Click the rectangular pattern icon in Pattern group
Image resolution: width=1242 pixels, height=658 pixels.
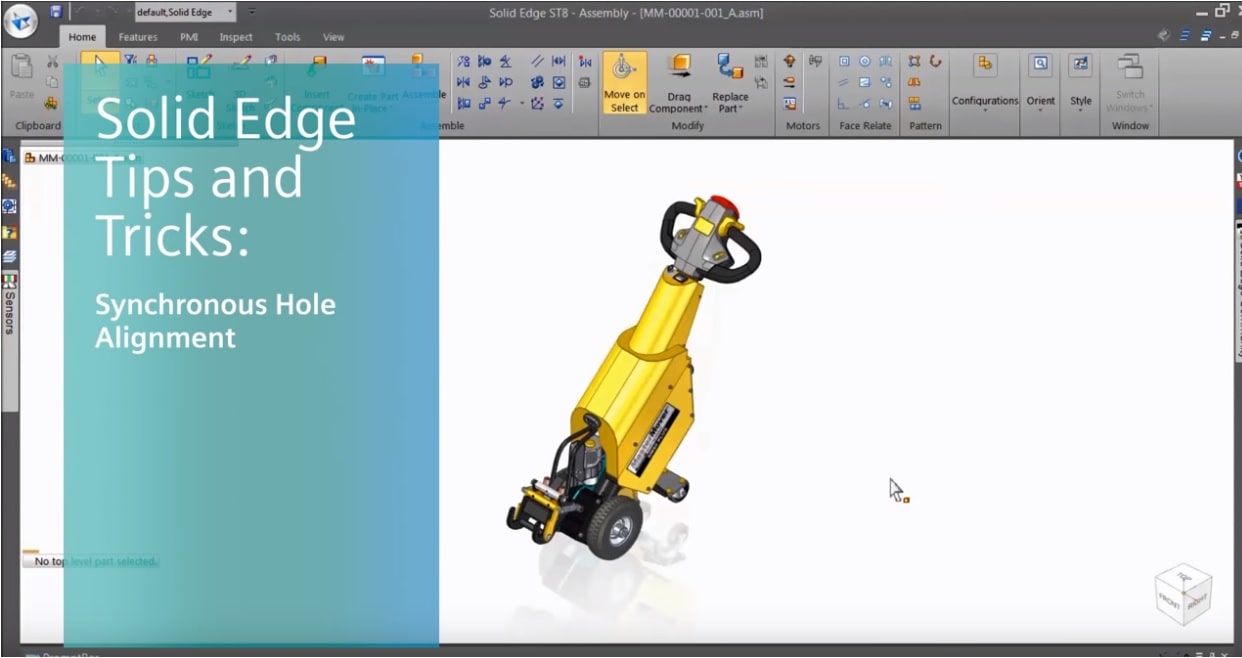click(x=914, y=61)
